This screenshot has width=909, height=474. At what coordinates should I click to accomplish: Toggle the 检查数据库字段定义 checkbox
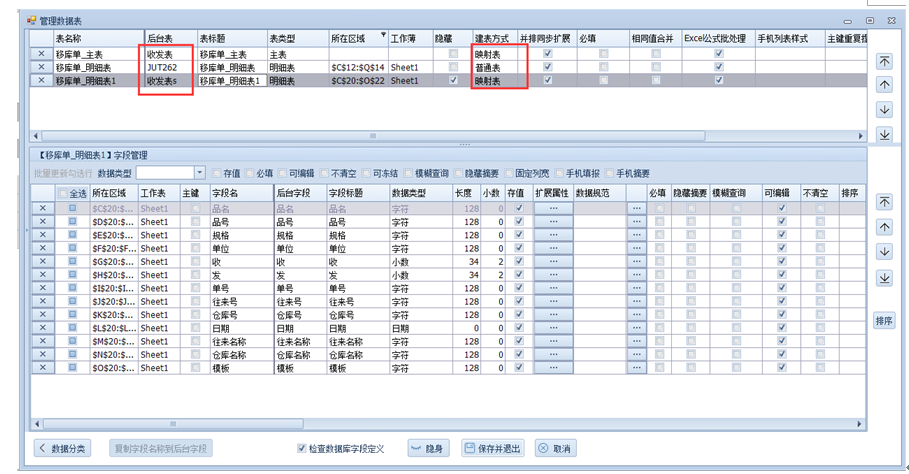[x=303, y=449]
